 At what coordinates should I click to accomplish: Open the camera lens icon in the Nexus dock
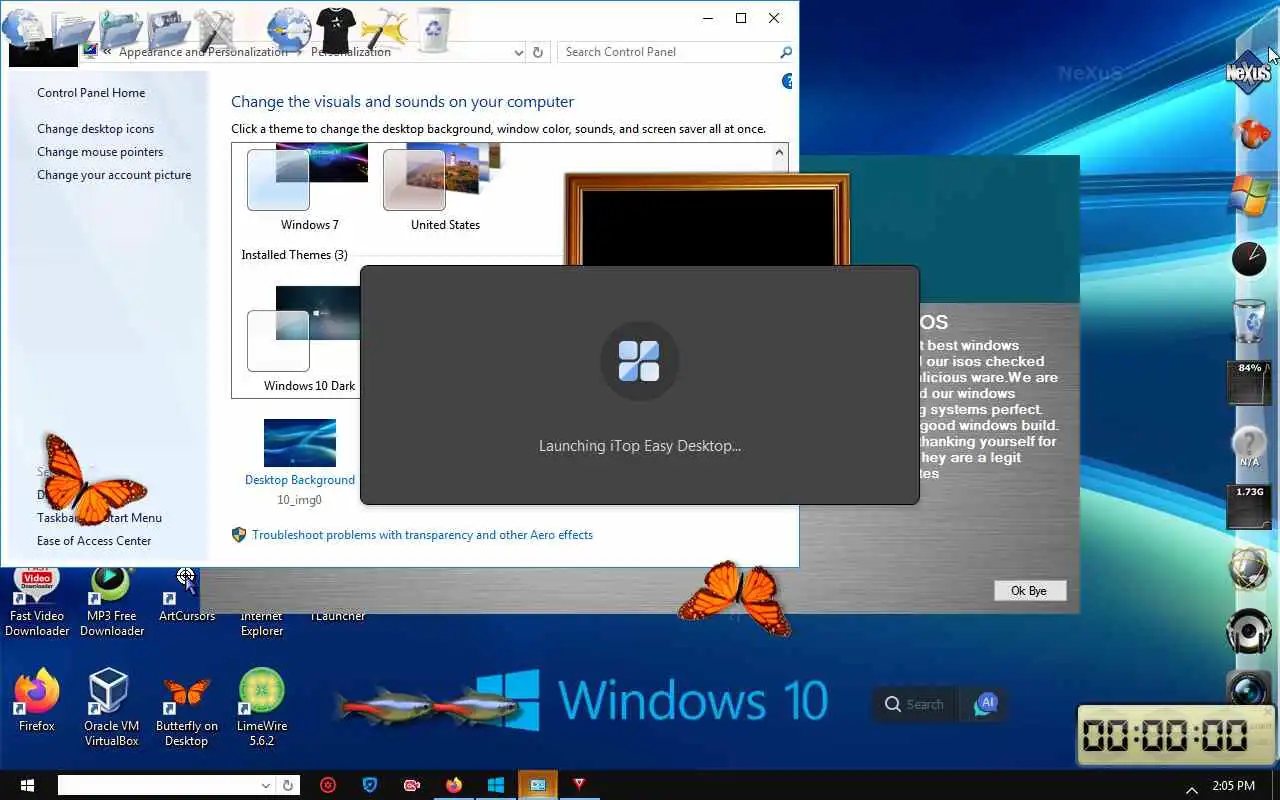[x=1249, y=688]
